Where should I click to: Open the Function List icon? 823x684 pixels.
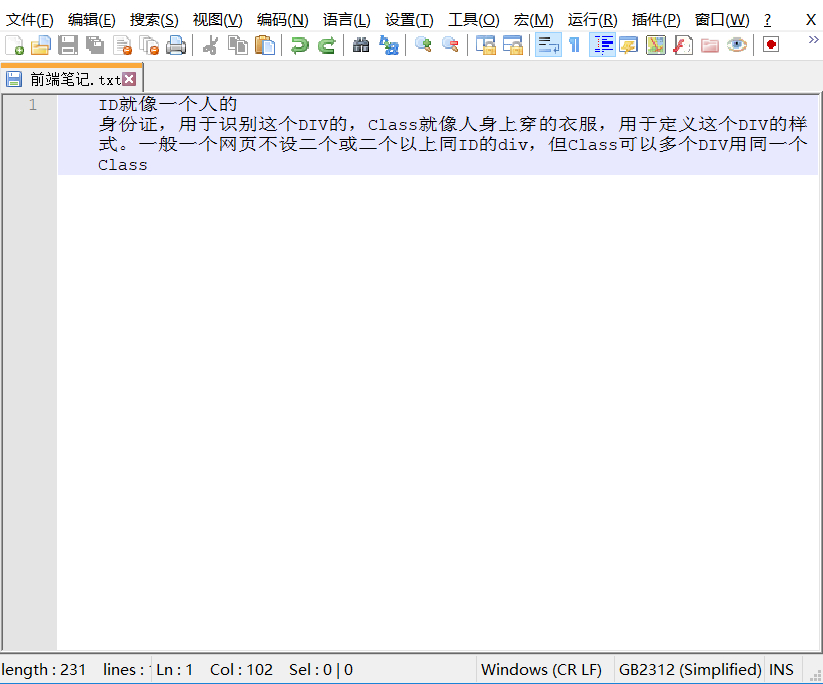[683, 45]
